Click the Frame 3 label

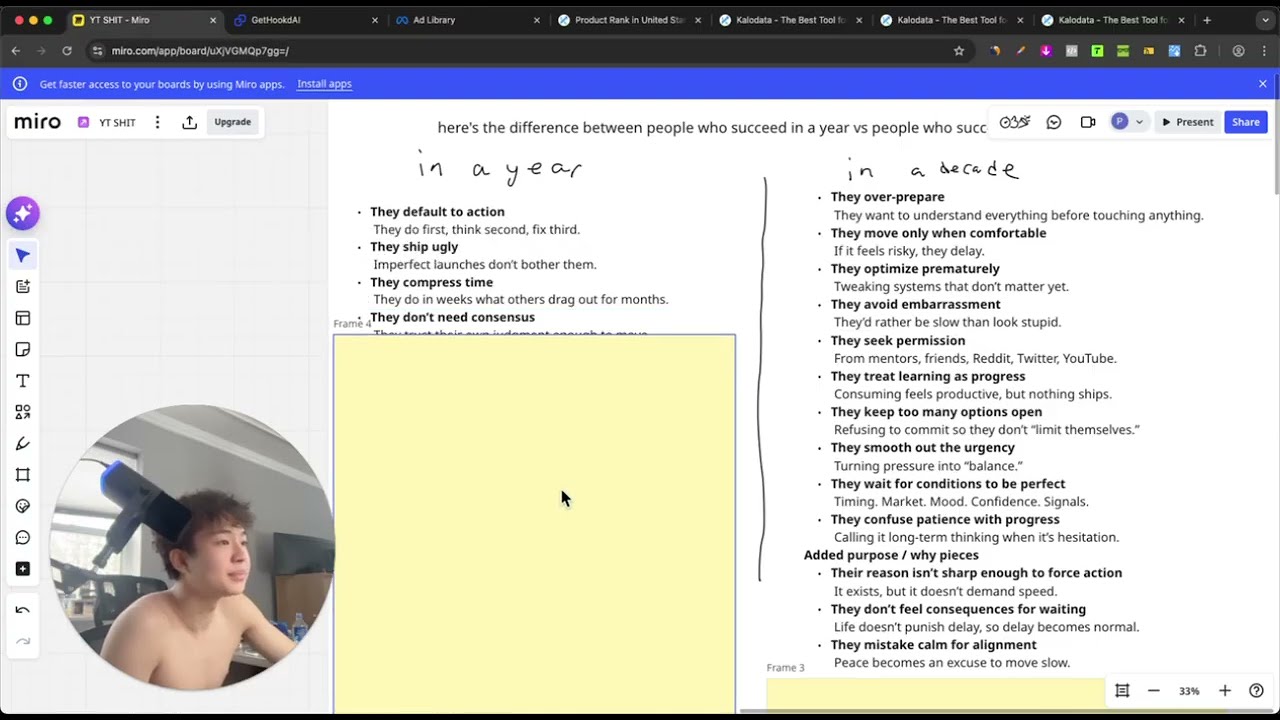coord(785,668)
